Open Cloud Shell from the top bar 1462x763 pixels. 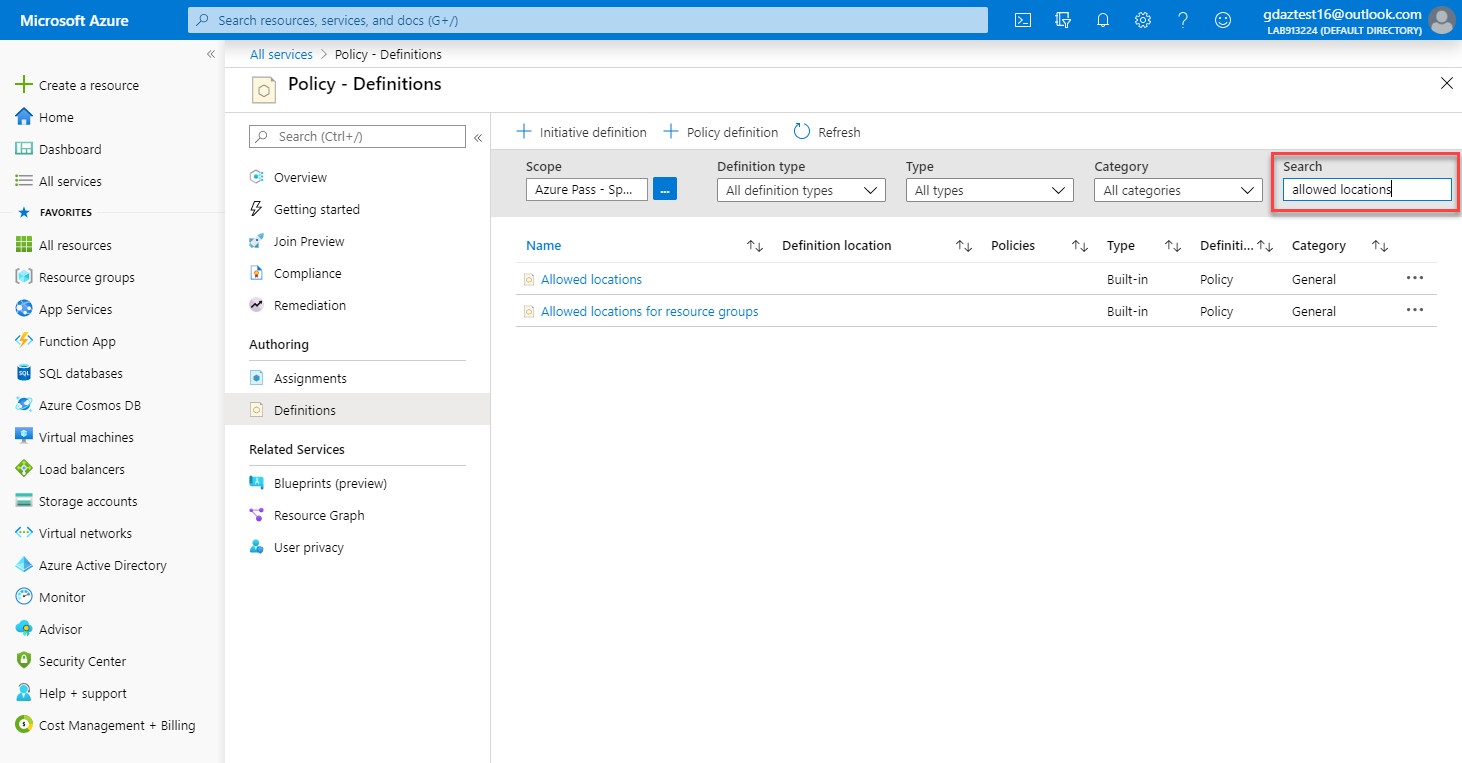click(1023, 20)
